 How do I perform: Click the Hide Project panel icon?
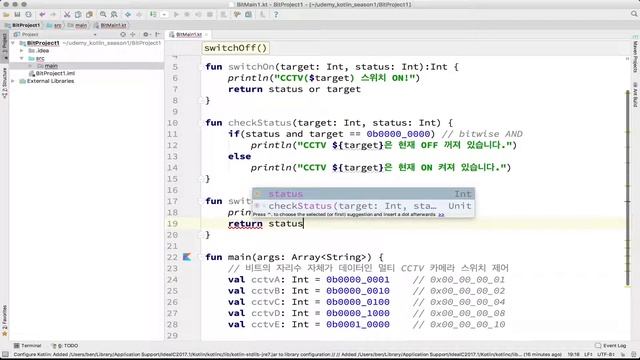click(x=157, y=35)
